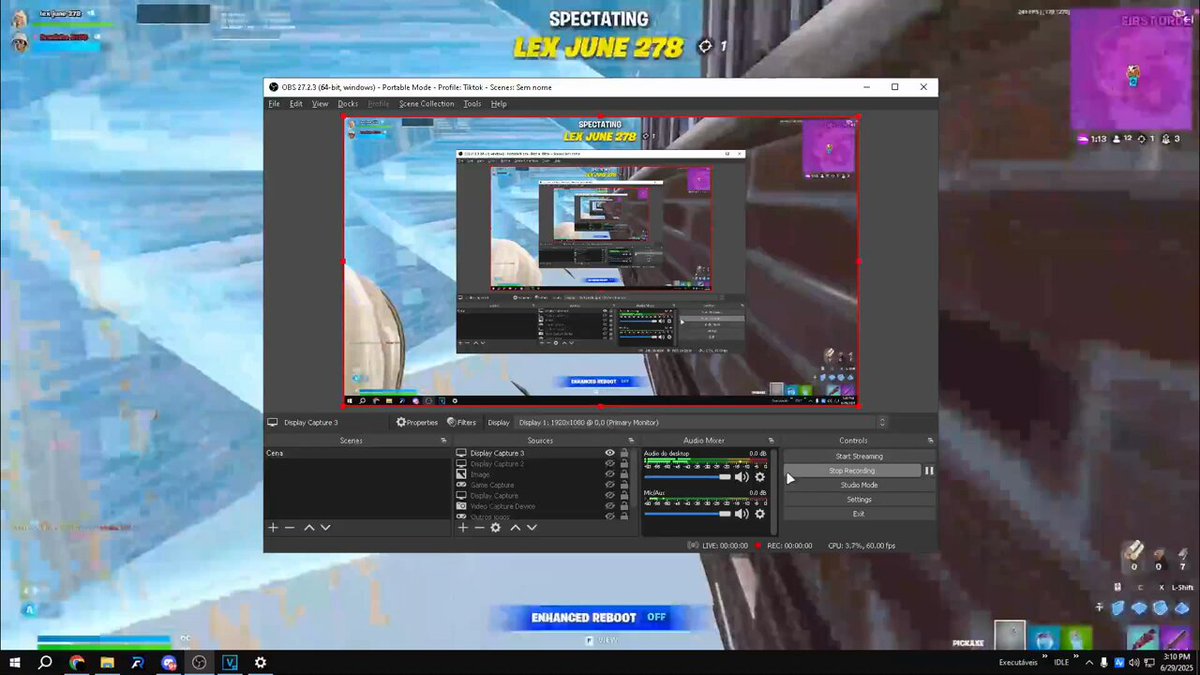Click Stop Recording button

(x=852, y=470)
